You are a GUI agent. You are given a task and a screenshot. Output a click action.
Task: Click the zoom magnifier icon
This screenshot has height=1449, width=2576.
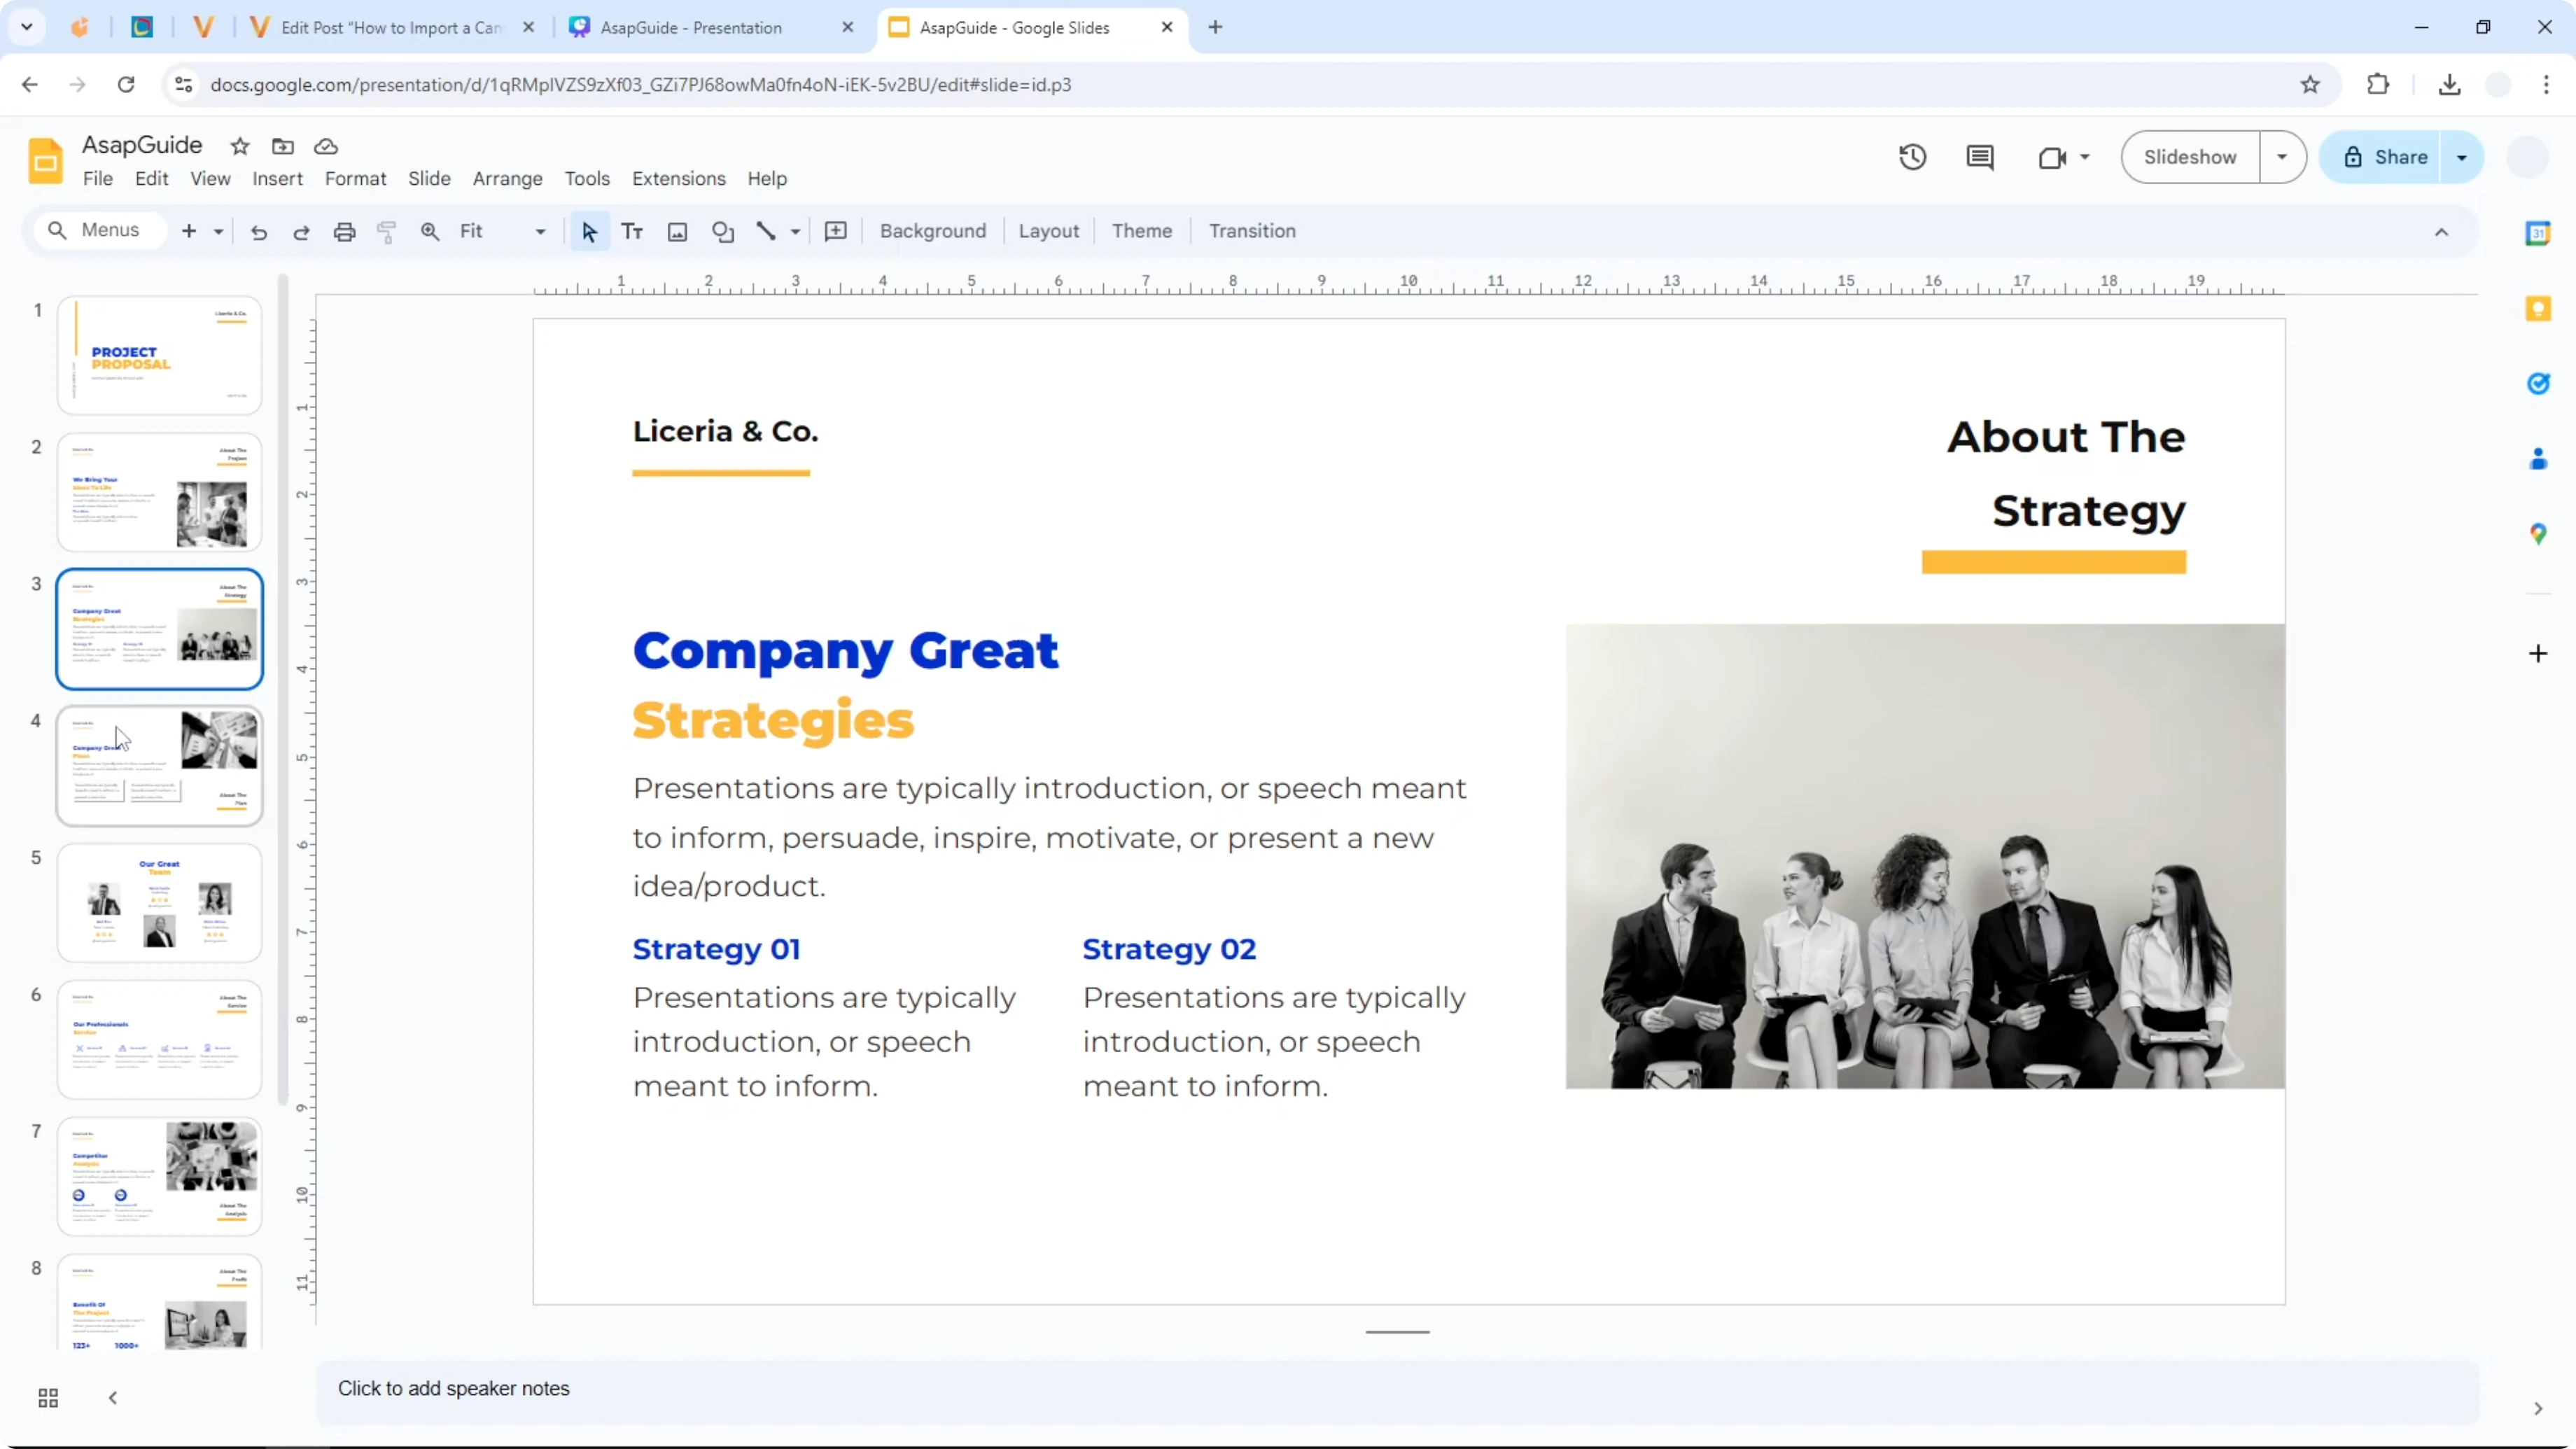(x=430, y=232)
